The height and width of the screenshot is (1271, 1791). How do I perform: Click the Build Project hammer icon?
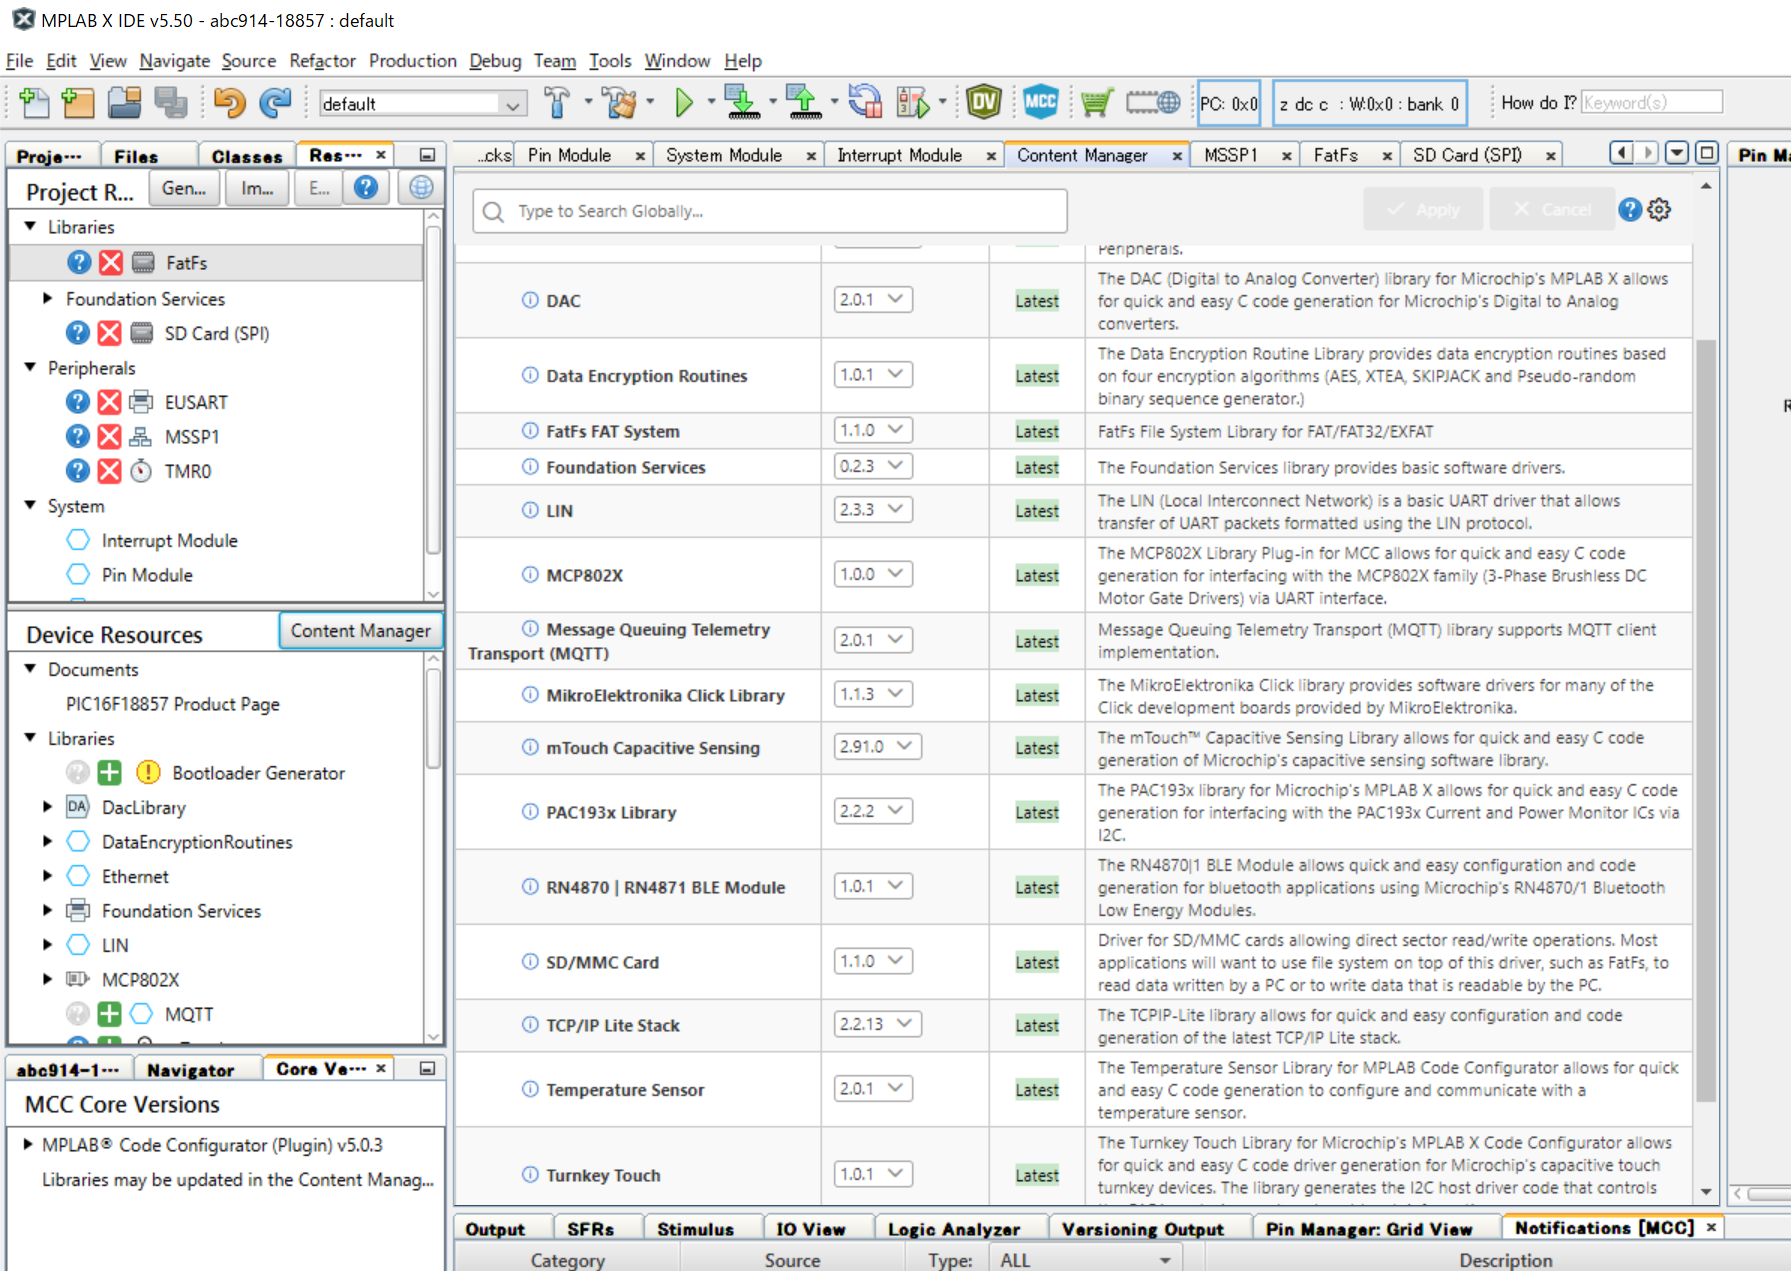557,102
